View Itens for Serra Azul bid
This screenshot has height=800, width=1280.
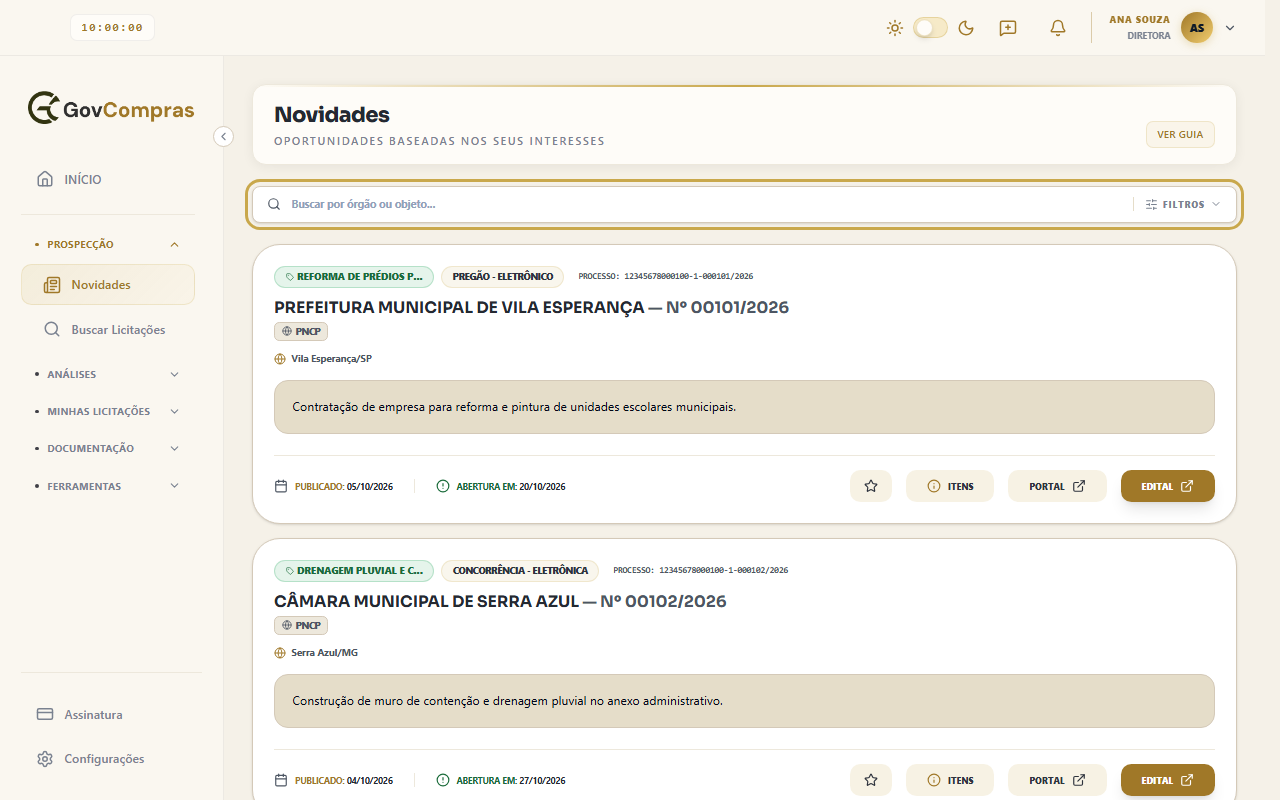point(950,780)
